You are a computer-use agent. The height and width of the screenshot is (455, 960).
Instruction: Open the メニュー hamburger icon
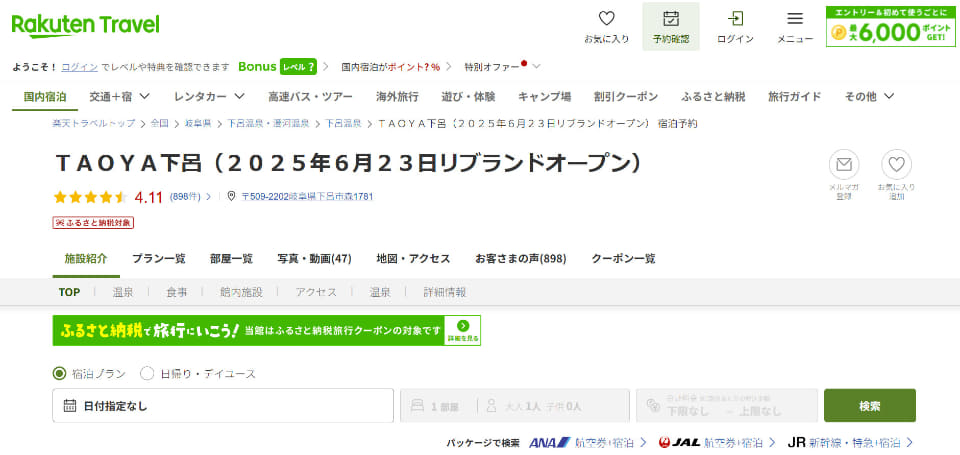pos(795,18)
